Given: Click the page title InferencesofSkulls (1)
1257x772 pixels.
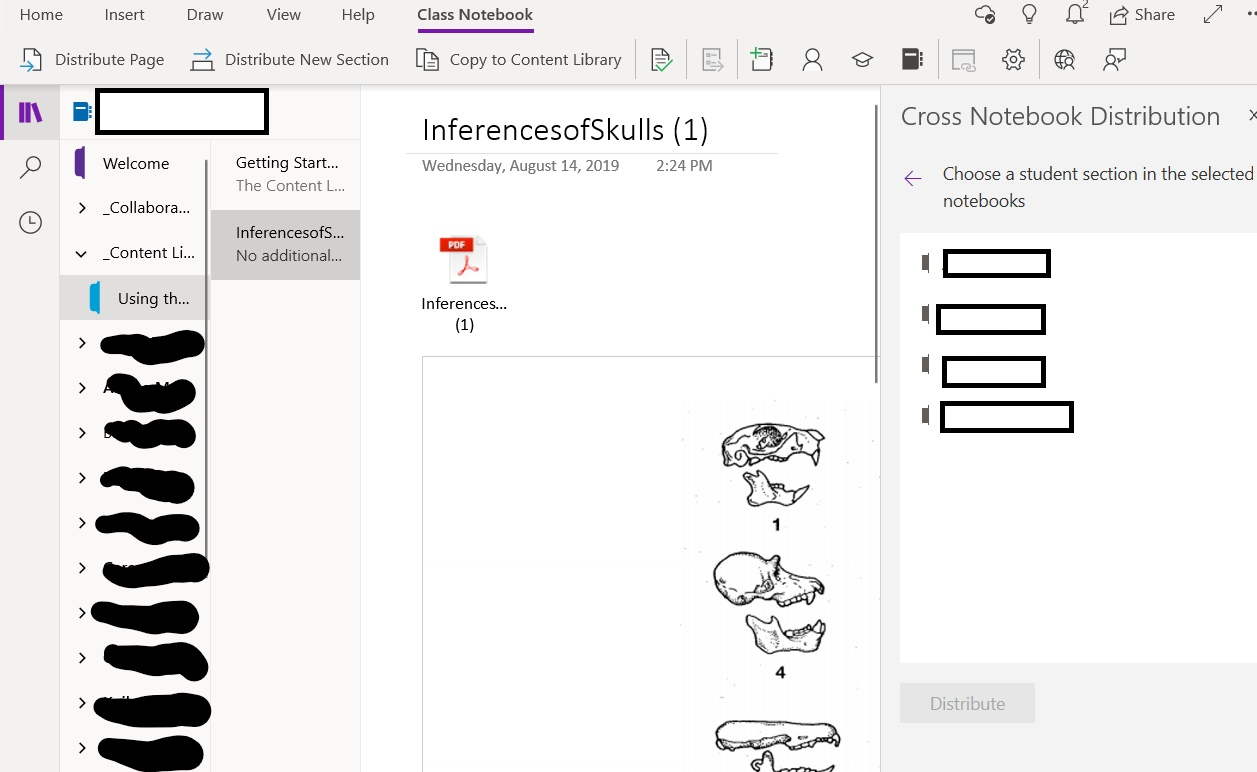Looking at the screenshot, I should pyautogui.click(x=565, y=130).
